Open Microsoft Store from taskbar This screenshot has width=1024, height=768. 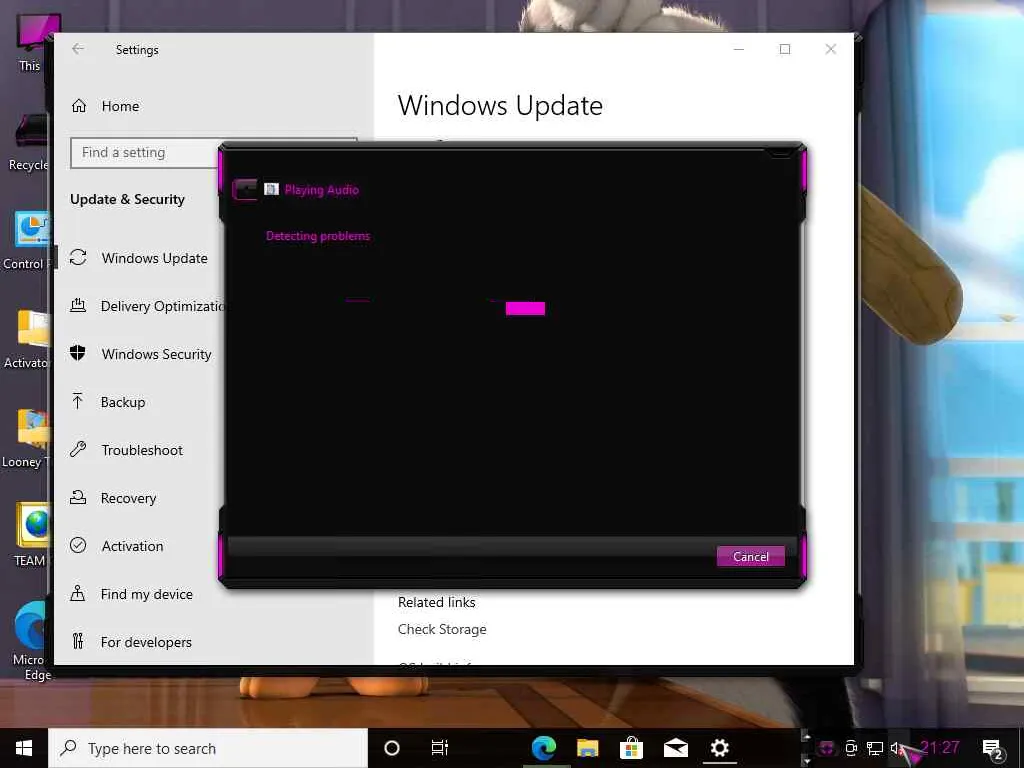point(632,748)
